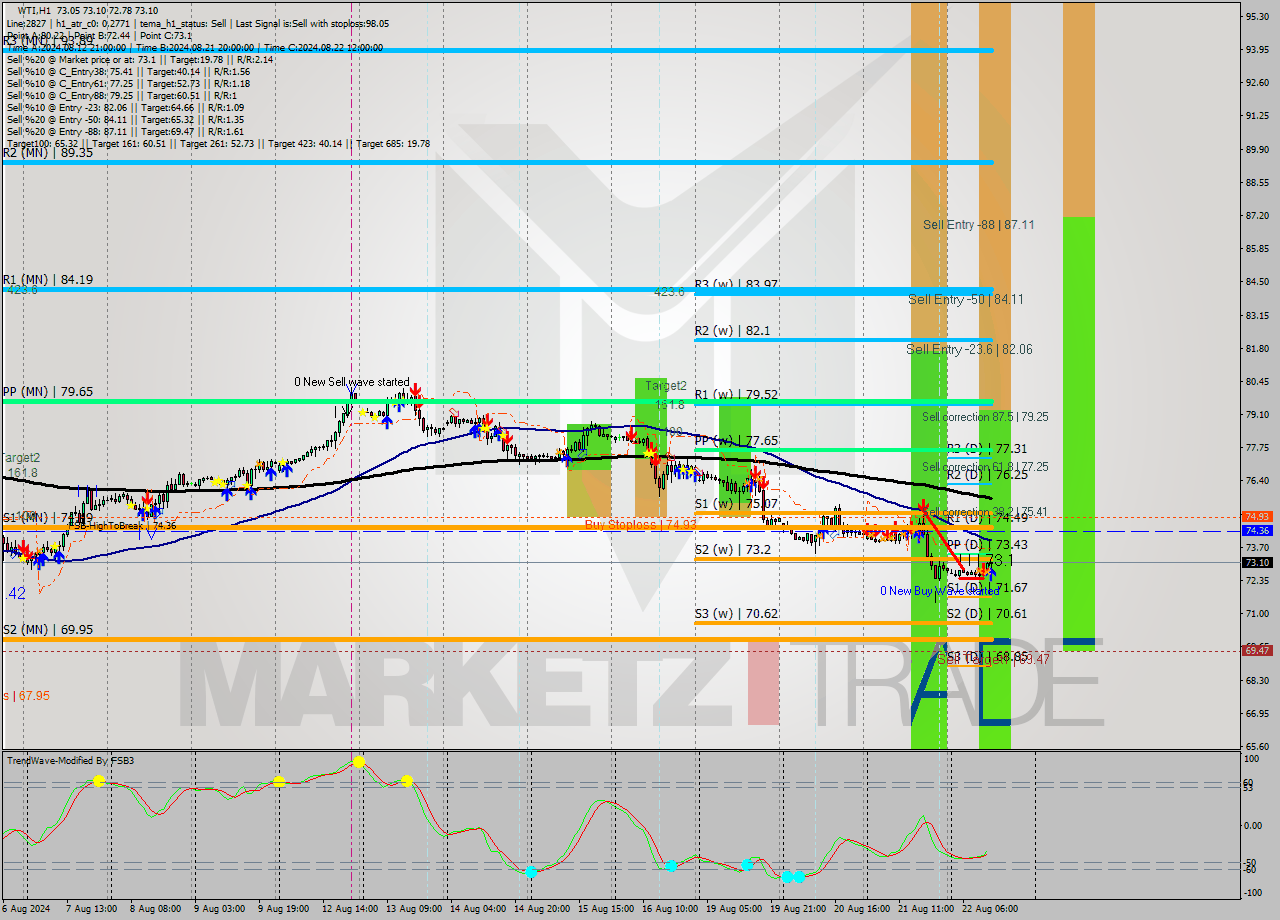Click the S2 (MN) | 69.95 label

47,630
